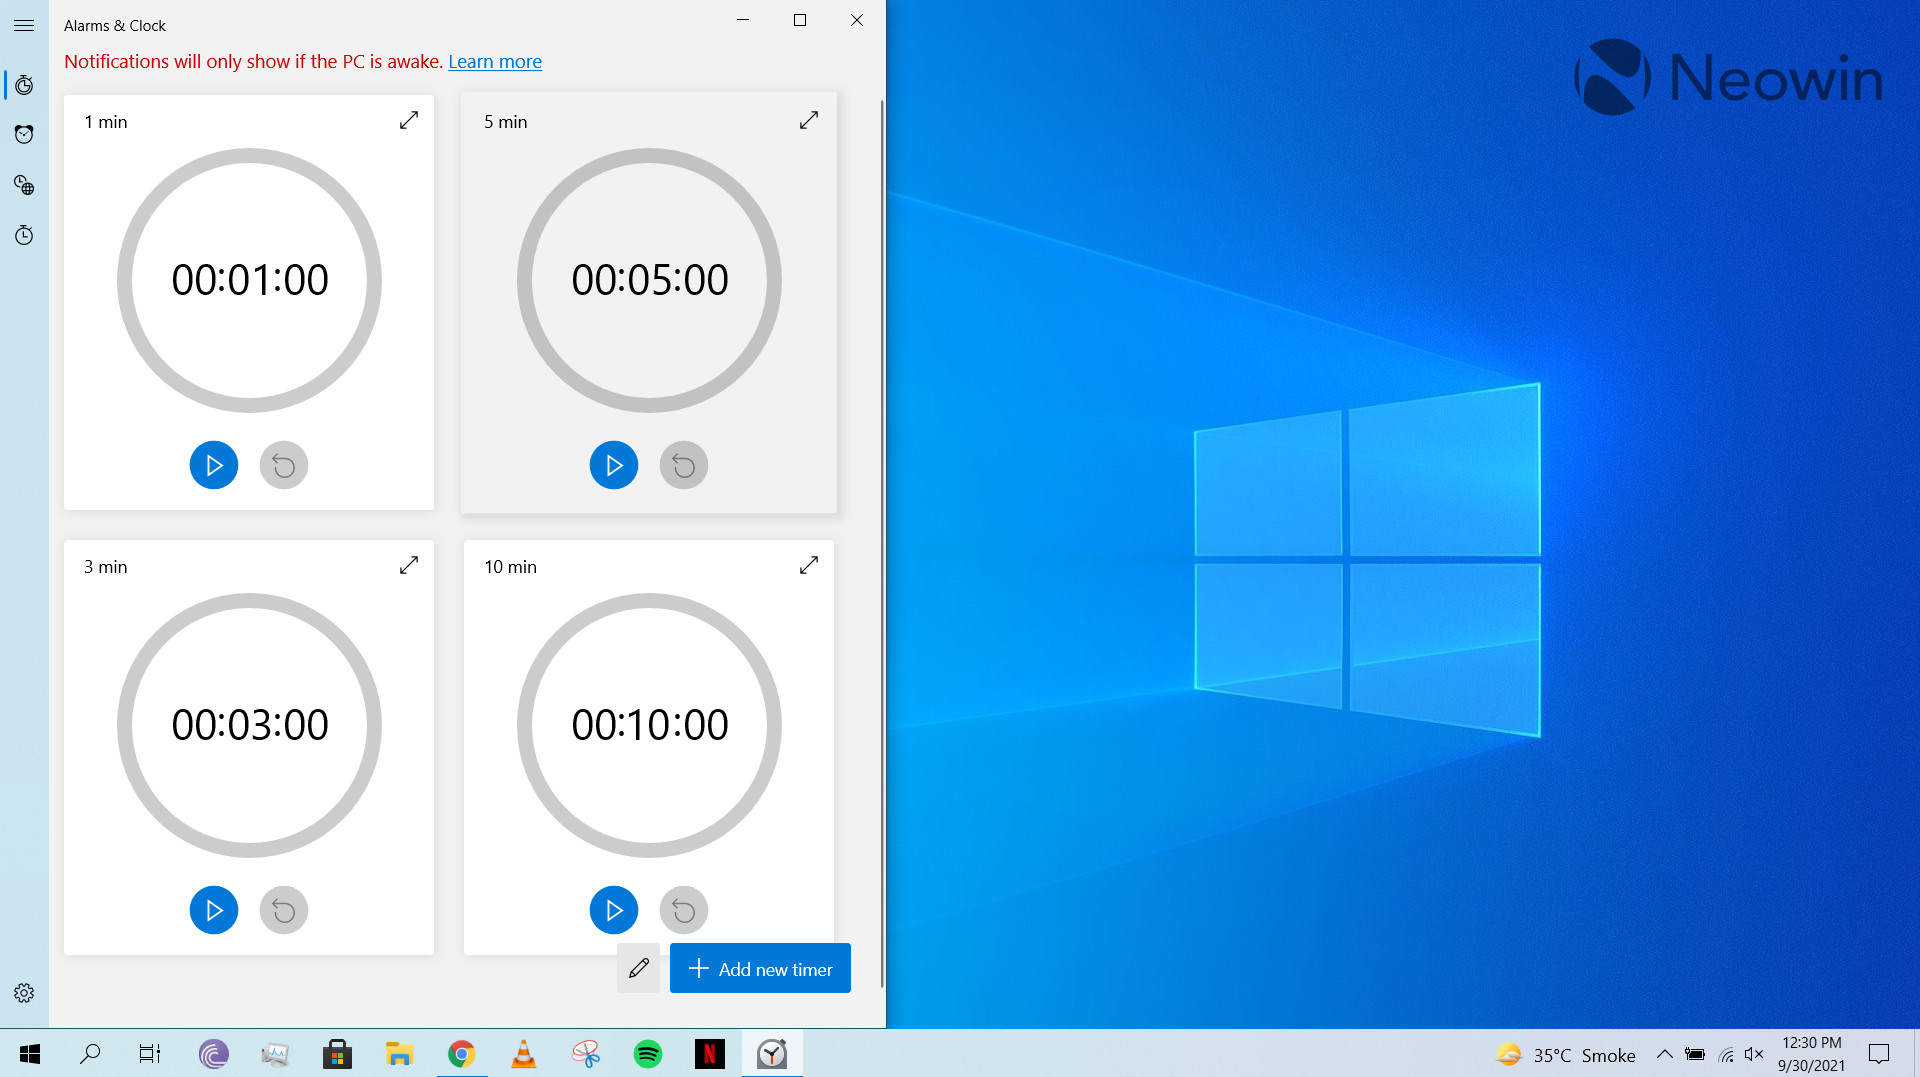
Task: Start the 3 min timer
Action: pos(214,910)
